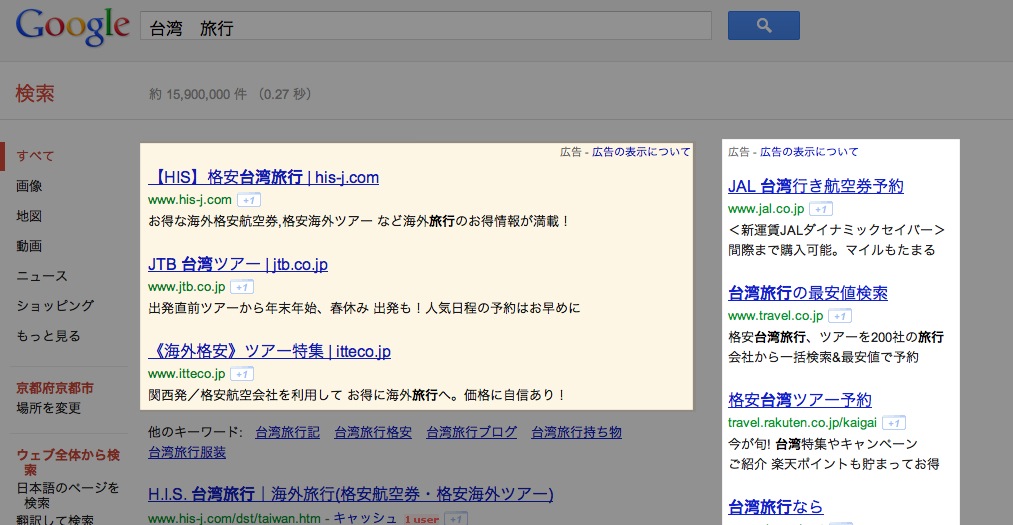This screenshot has width=1013, height=525.
Task: Click www.his-j.com green URL
Action: [190, 200]
